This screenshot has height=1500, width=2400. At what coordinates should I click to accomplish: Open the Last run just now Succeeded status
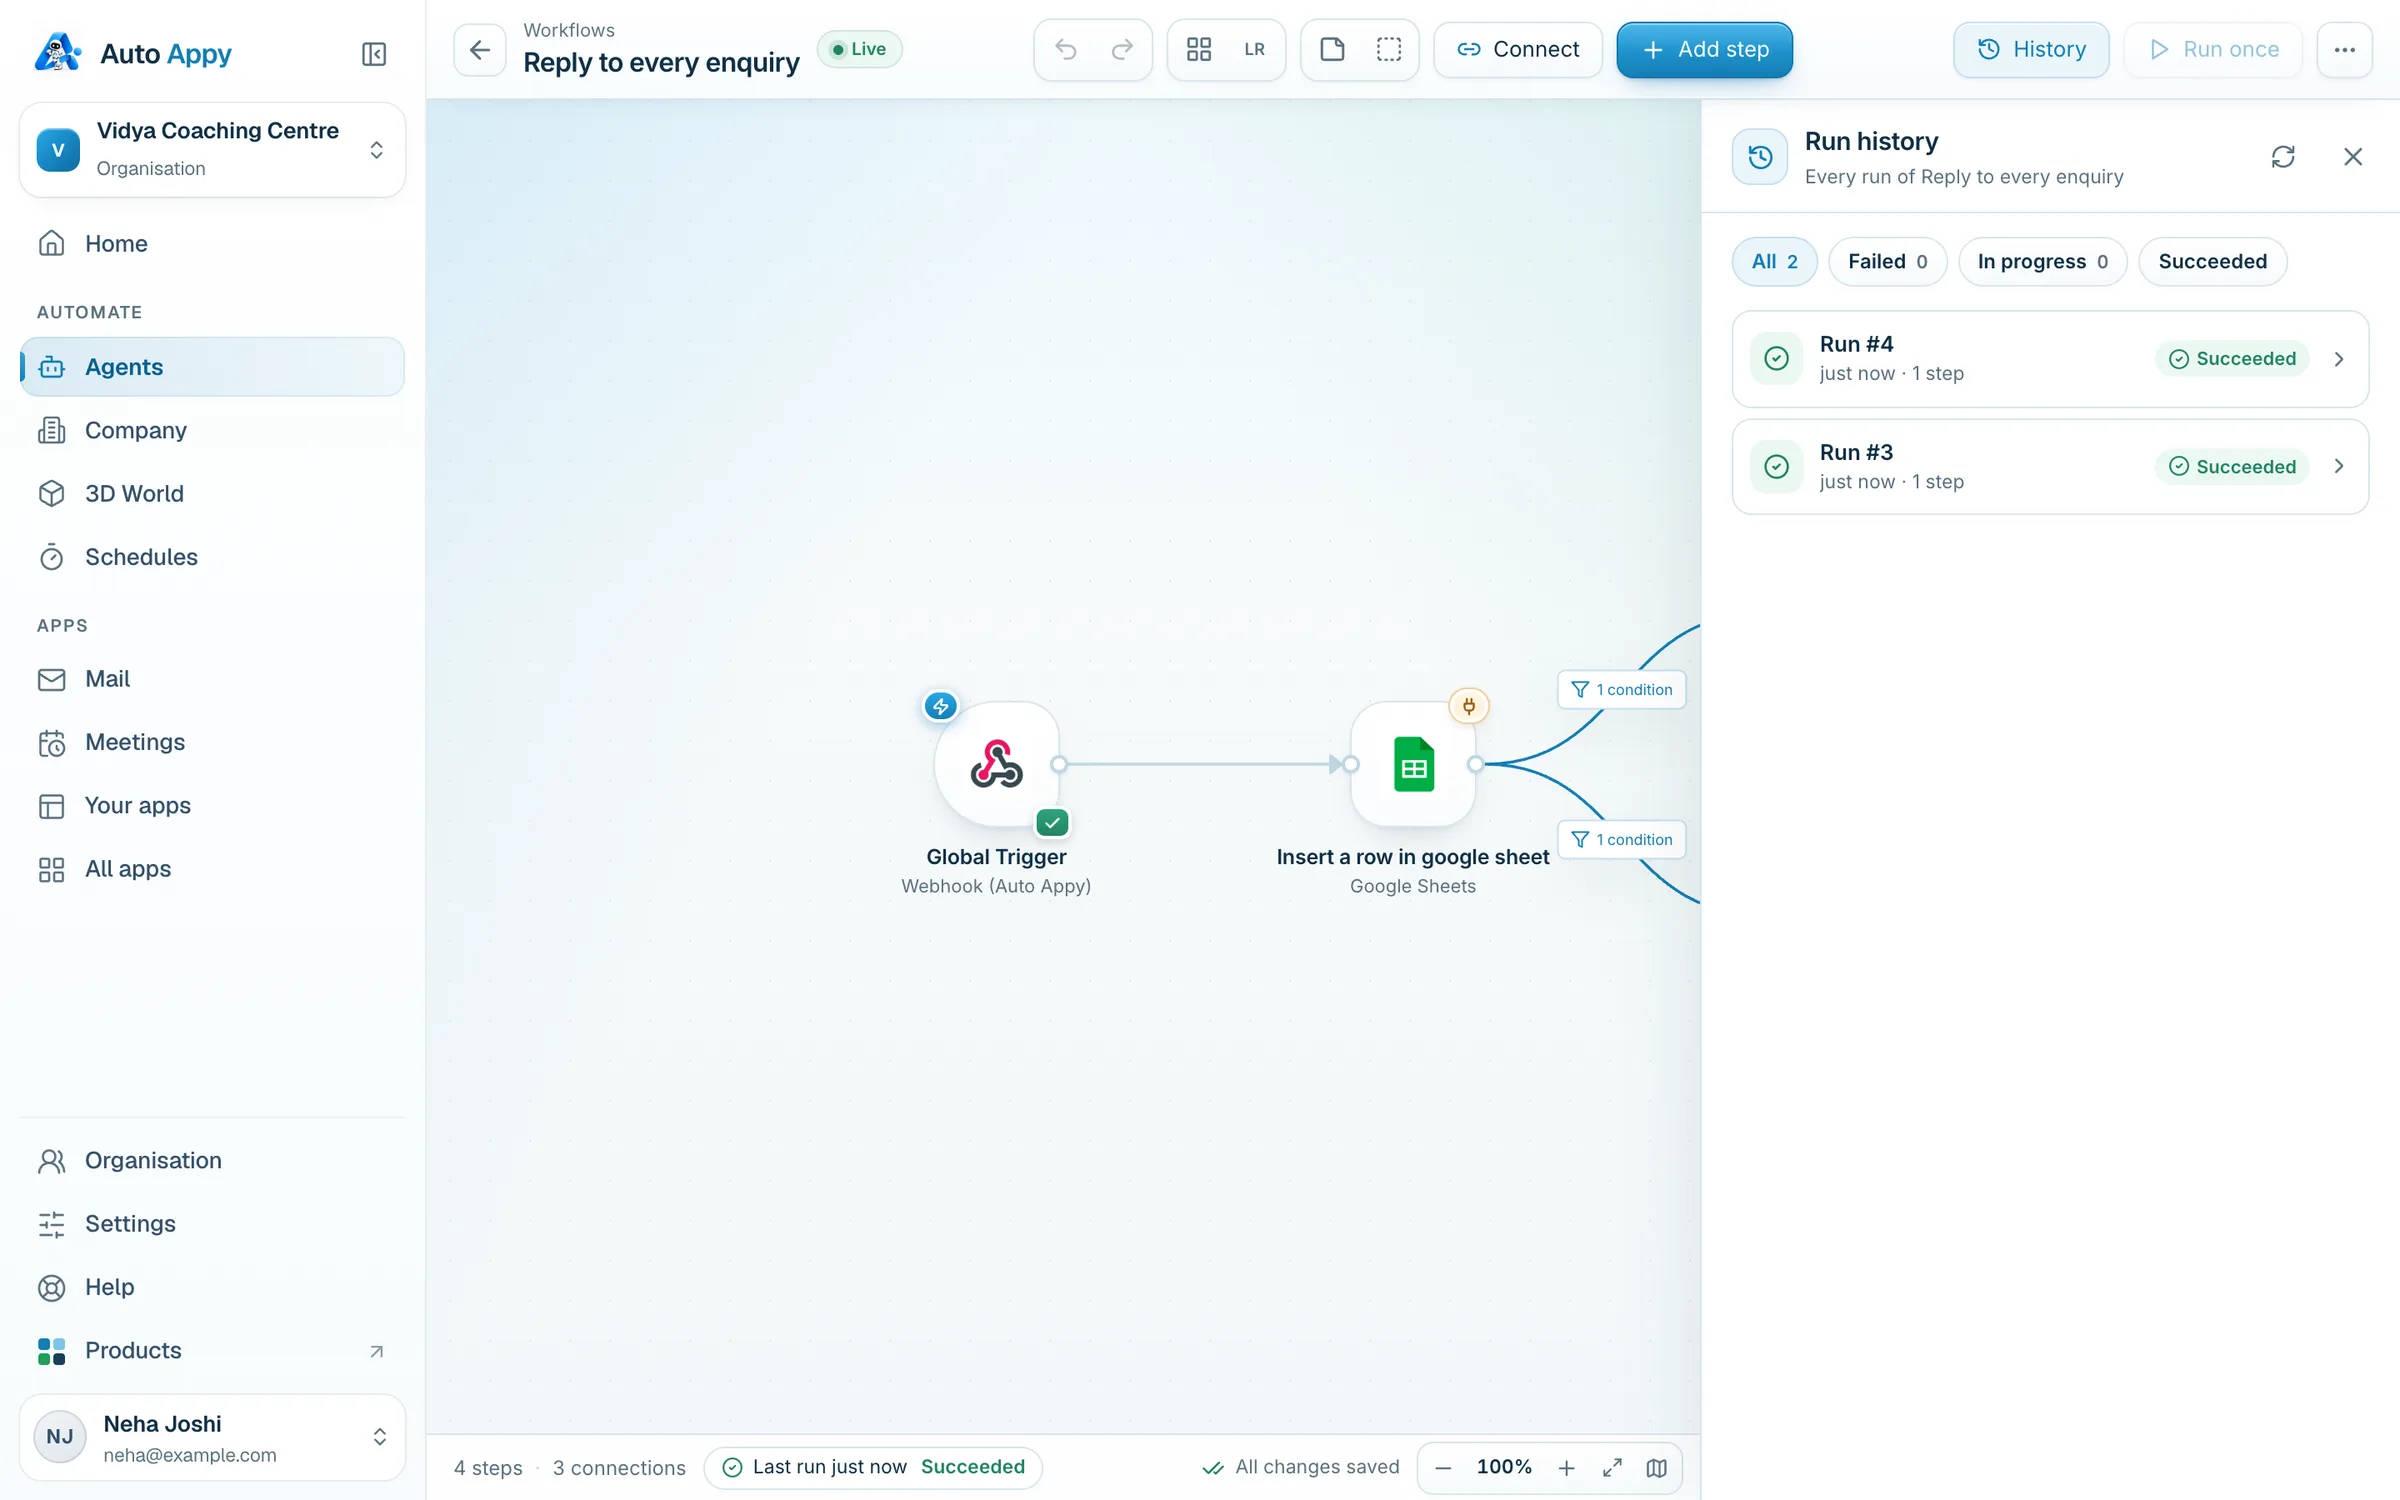873,1467
